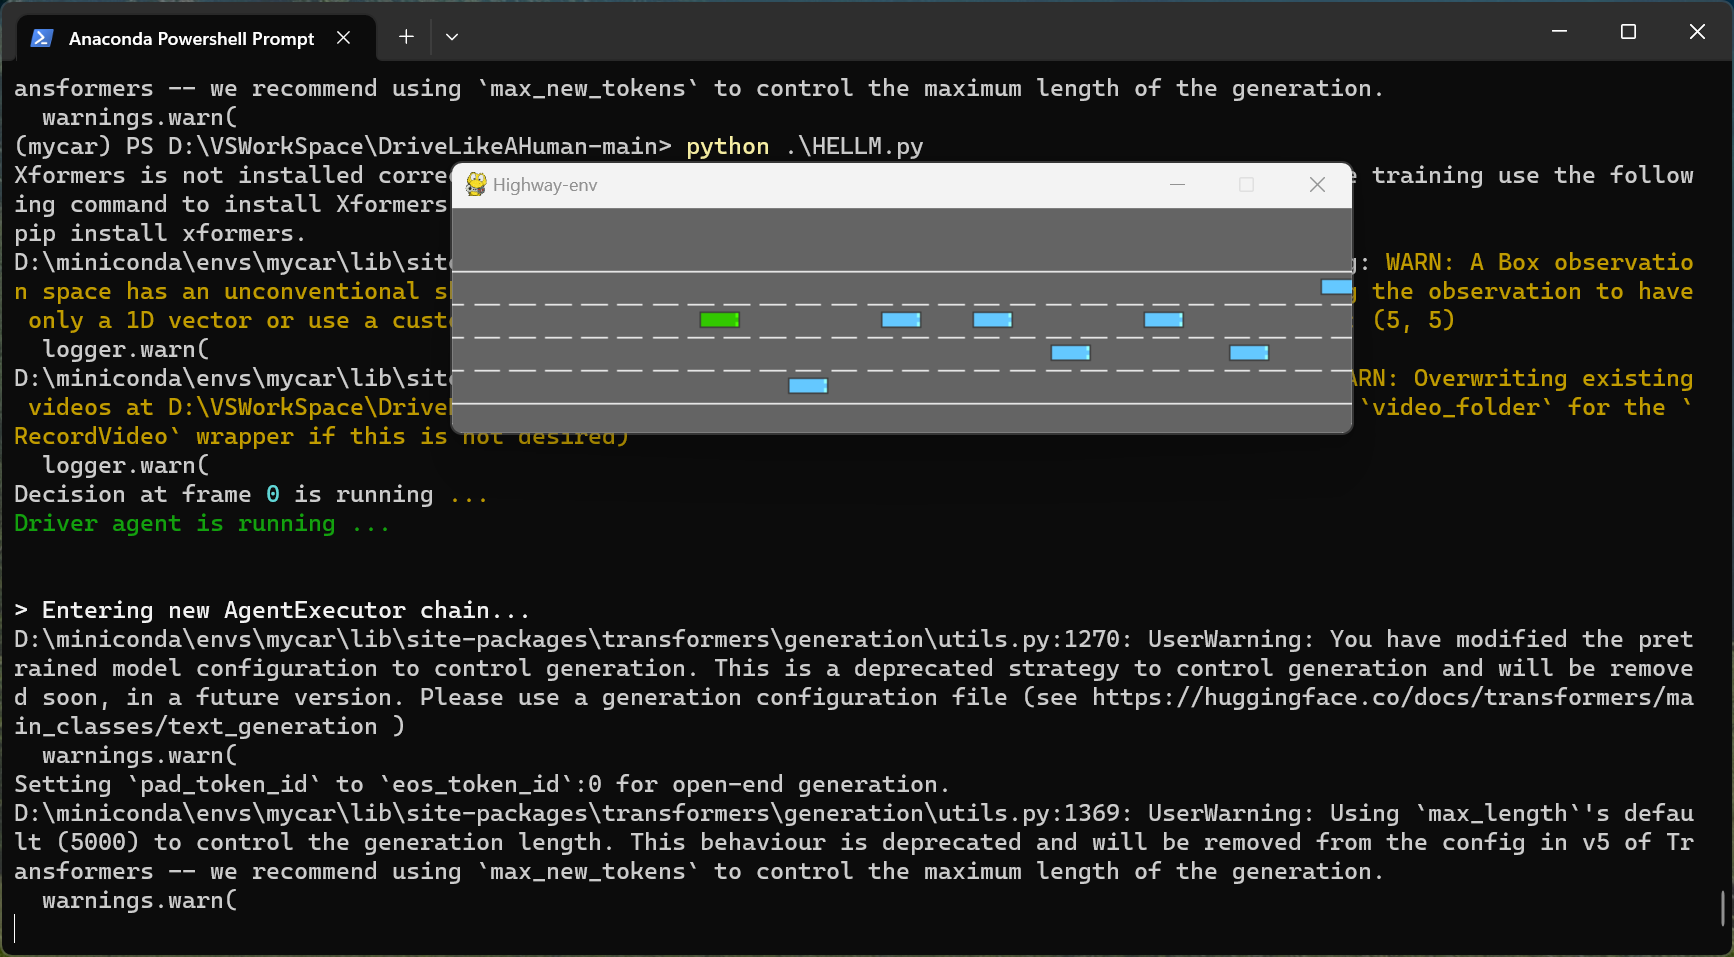The width and height of the screenshot is (1734, 957).
Task: Minimize the Windows Terminal window
Action: click(x=1558, y=31)
